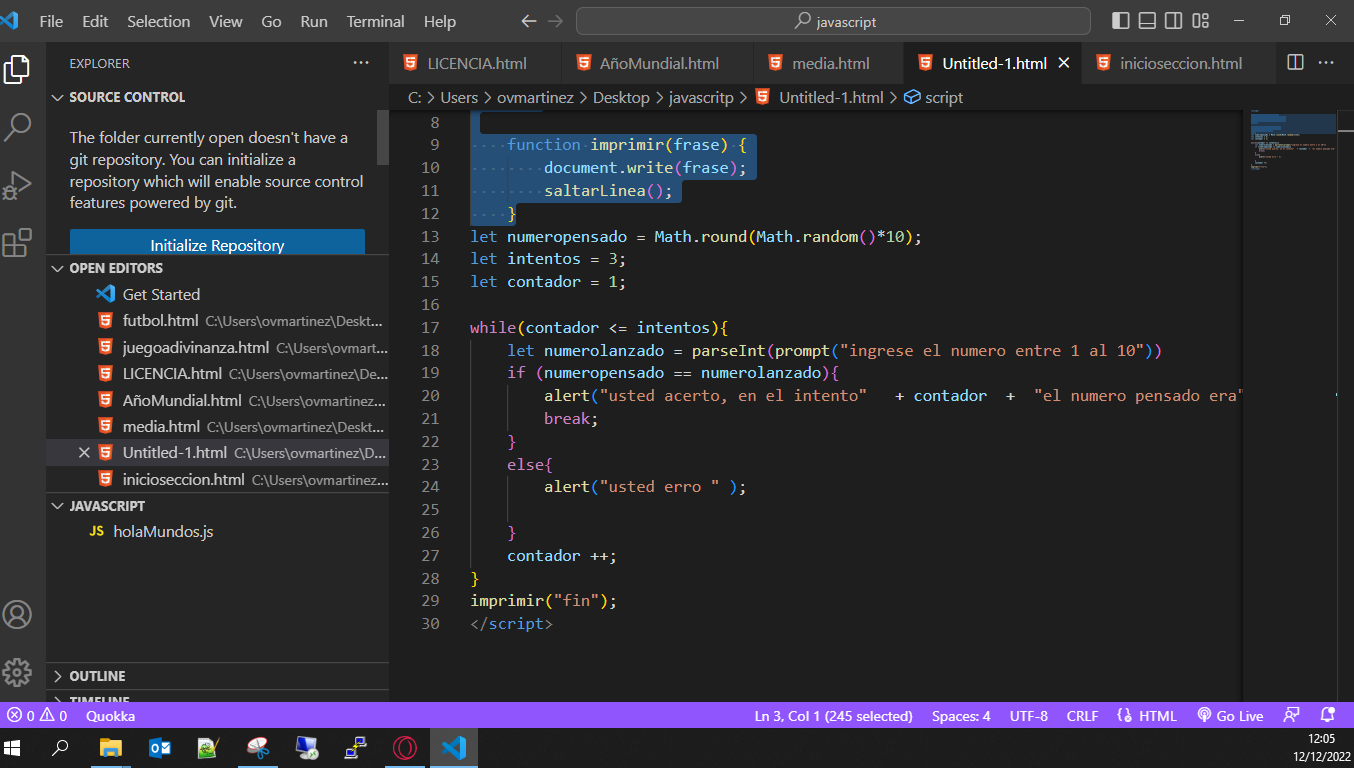This screenshot has width=1354, height=768.
Task: Open the notifications bell
Action: [1328, 716]
